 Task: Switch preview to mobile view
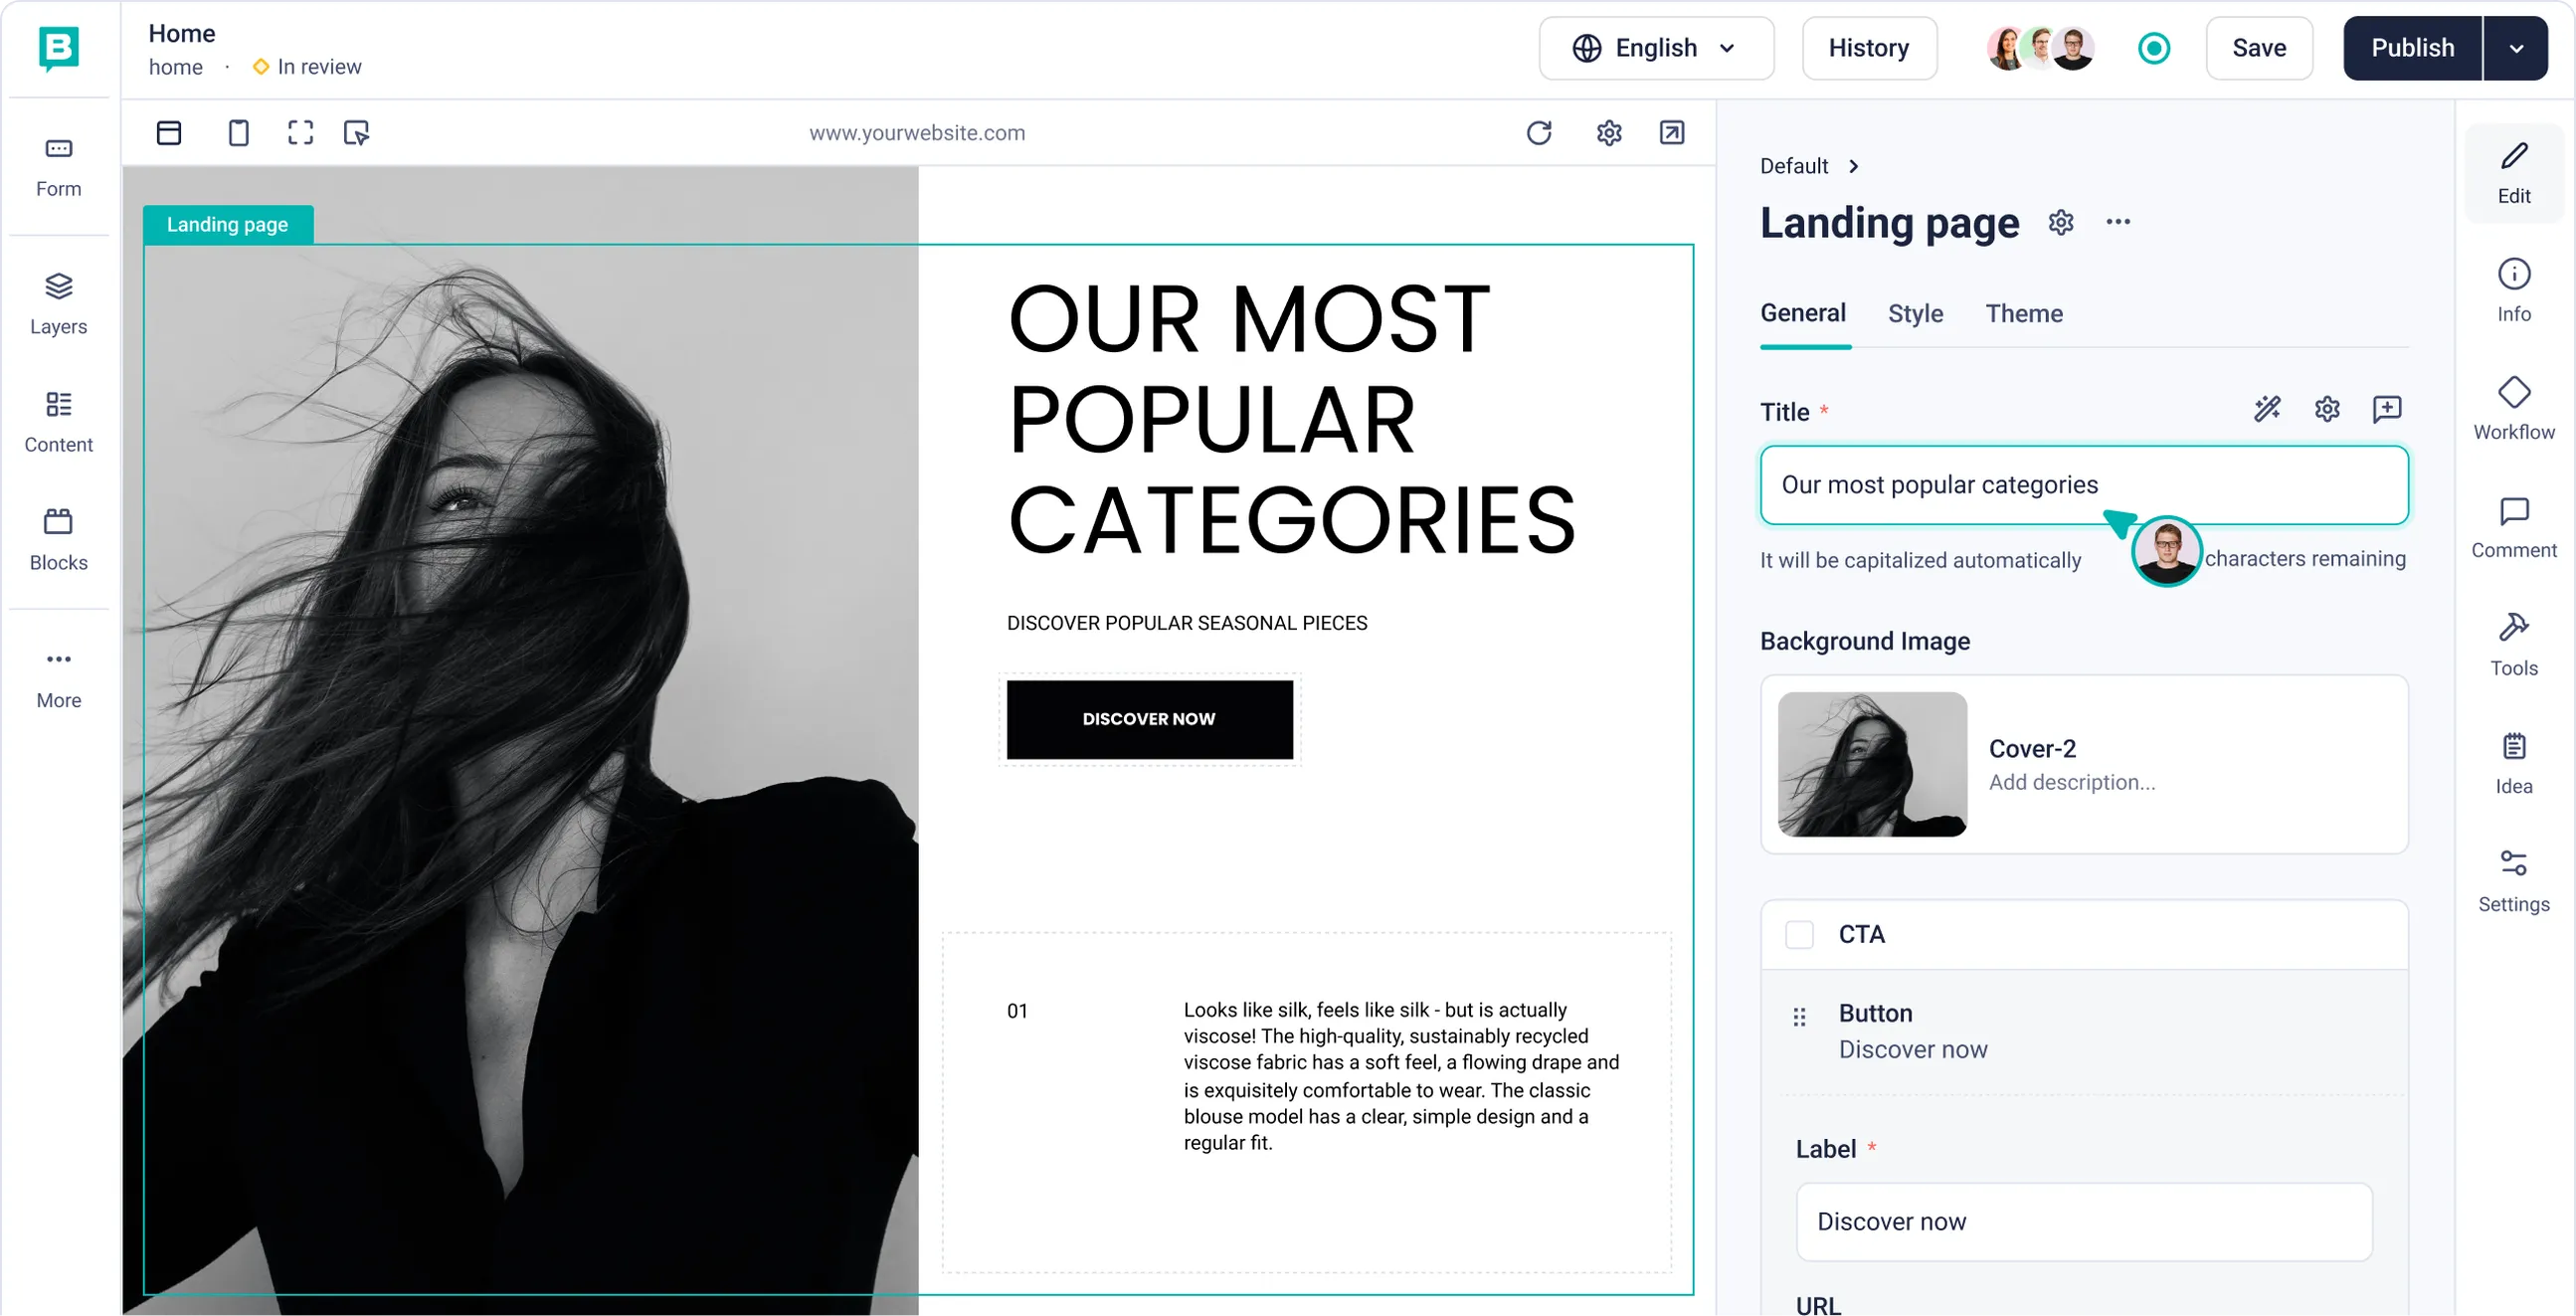238,132
